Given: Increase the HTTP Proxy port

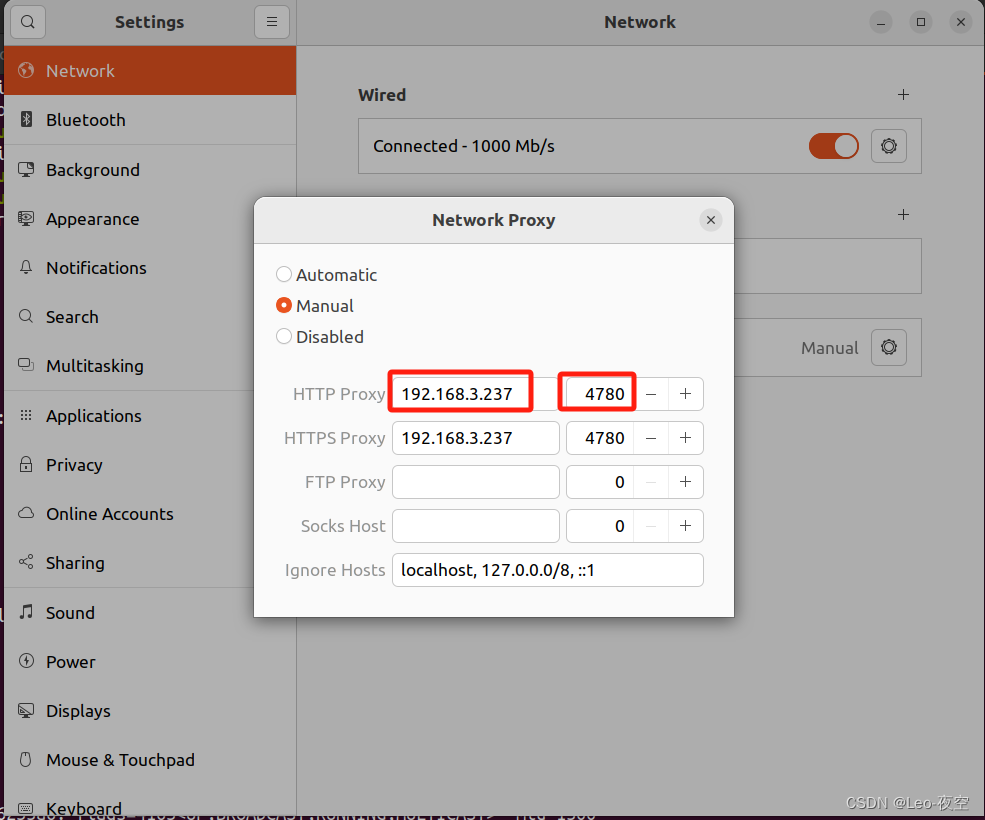Looking at the screenshot, I should 685,393.
